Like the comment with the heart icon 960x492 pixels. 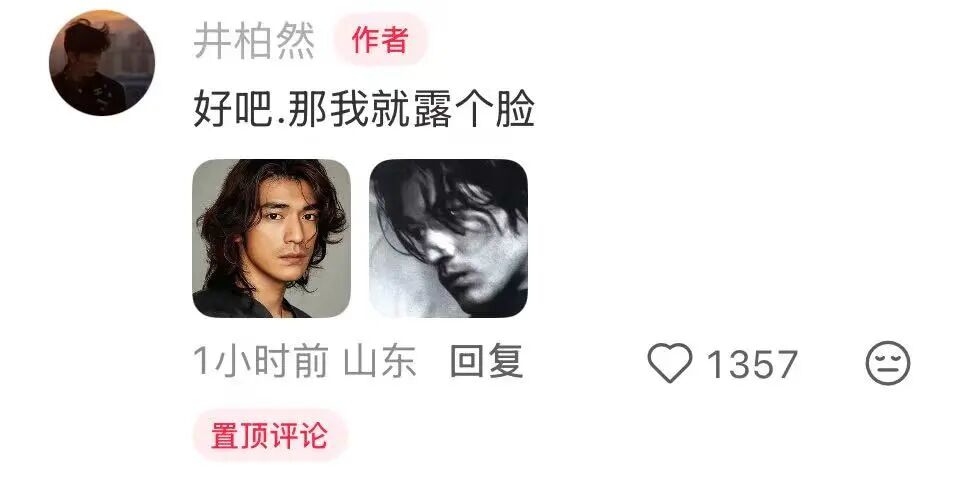point(670,363)
